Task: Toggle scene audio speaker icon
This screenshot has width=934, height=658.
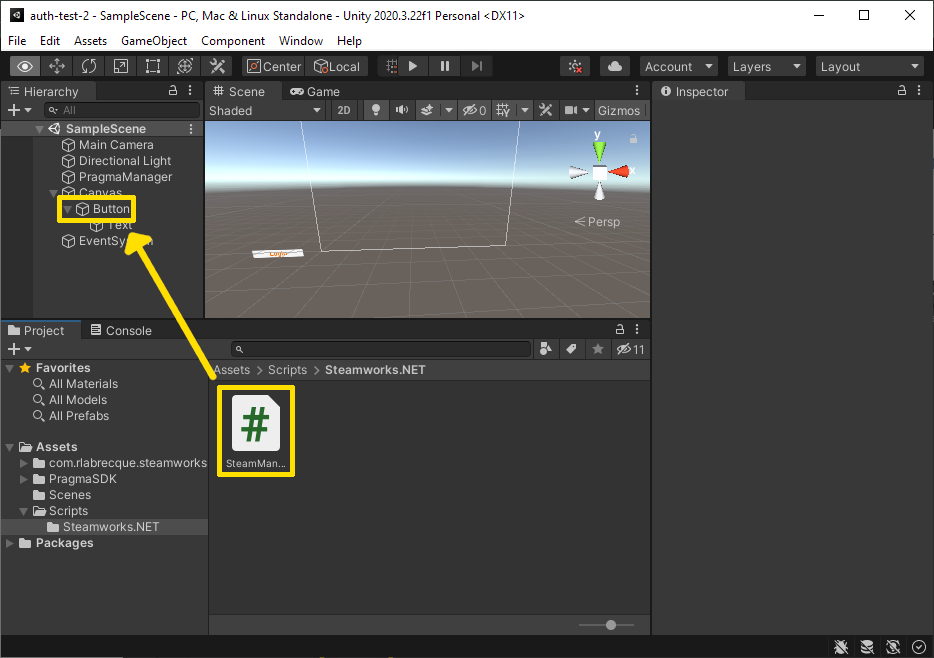Action: 401,110
